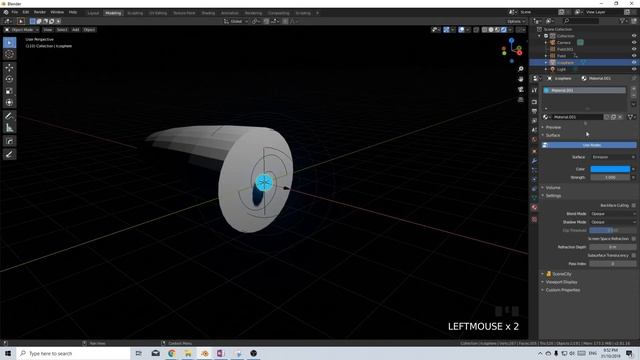Switch perspective/orthographic grid icon
640x360 pixels.
520,100
